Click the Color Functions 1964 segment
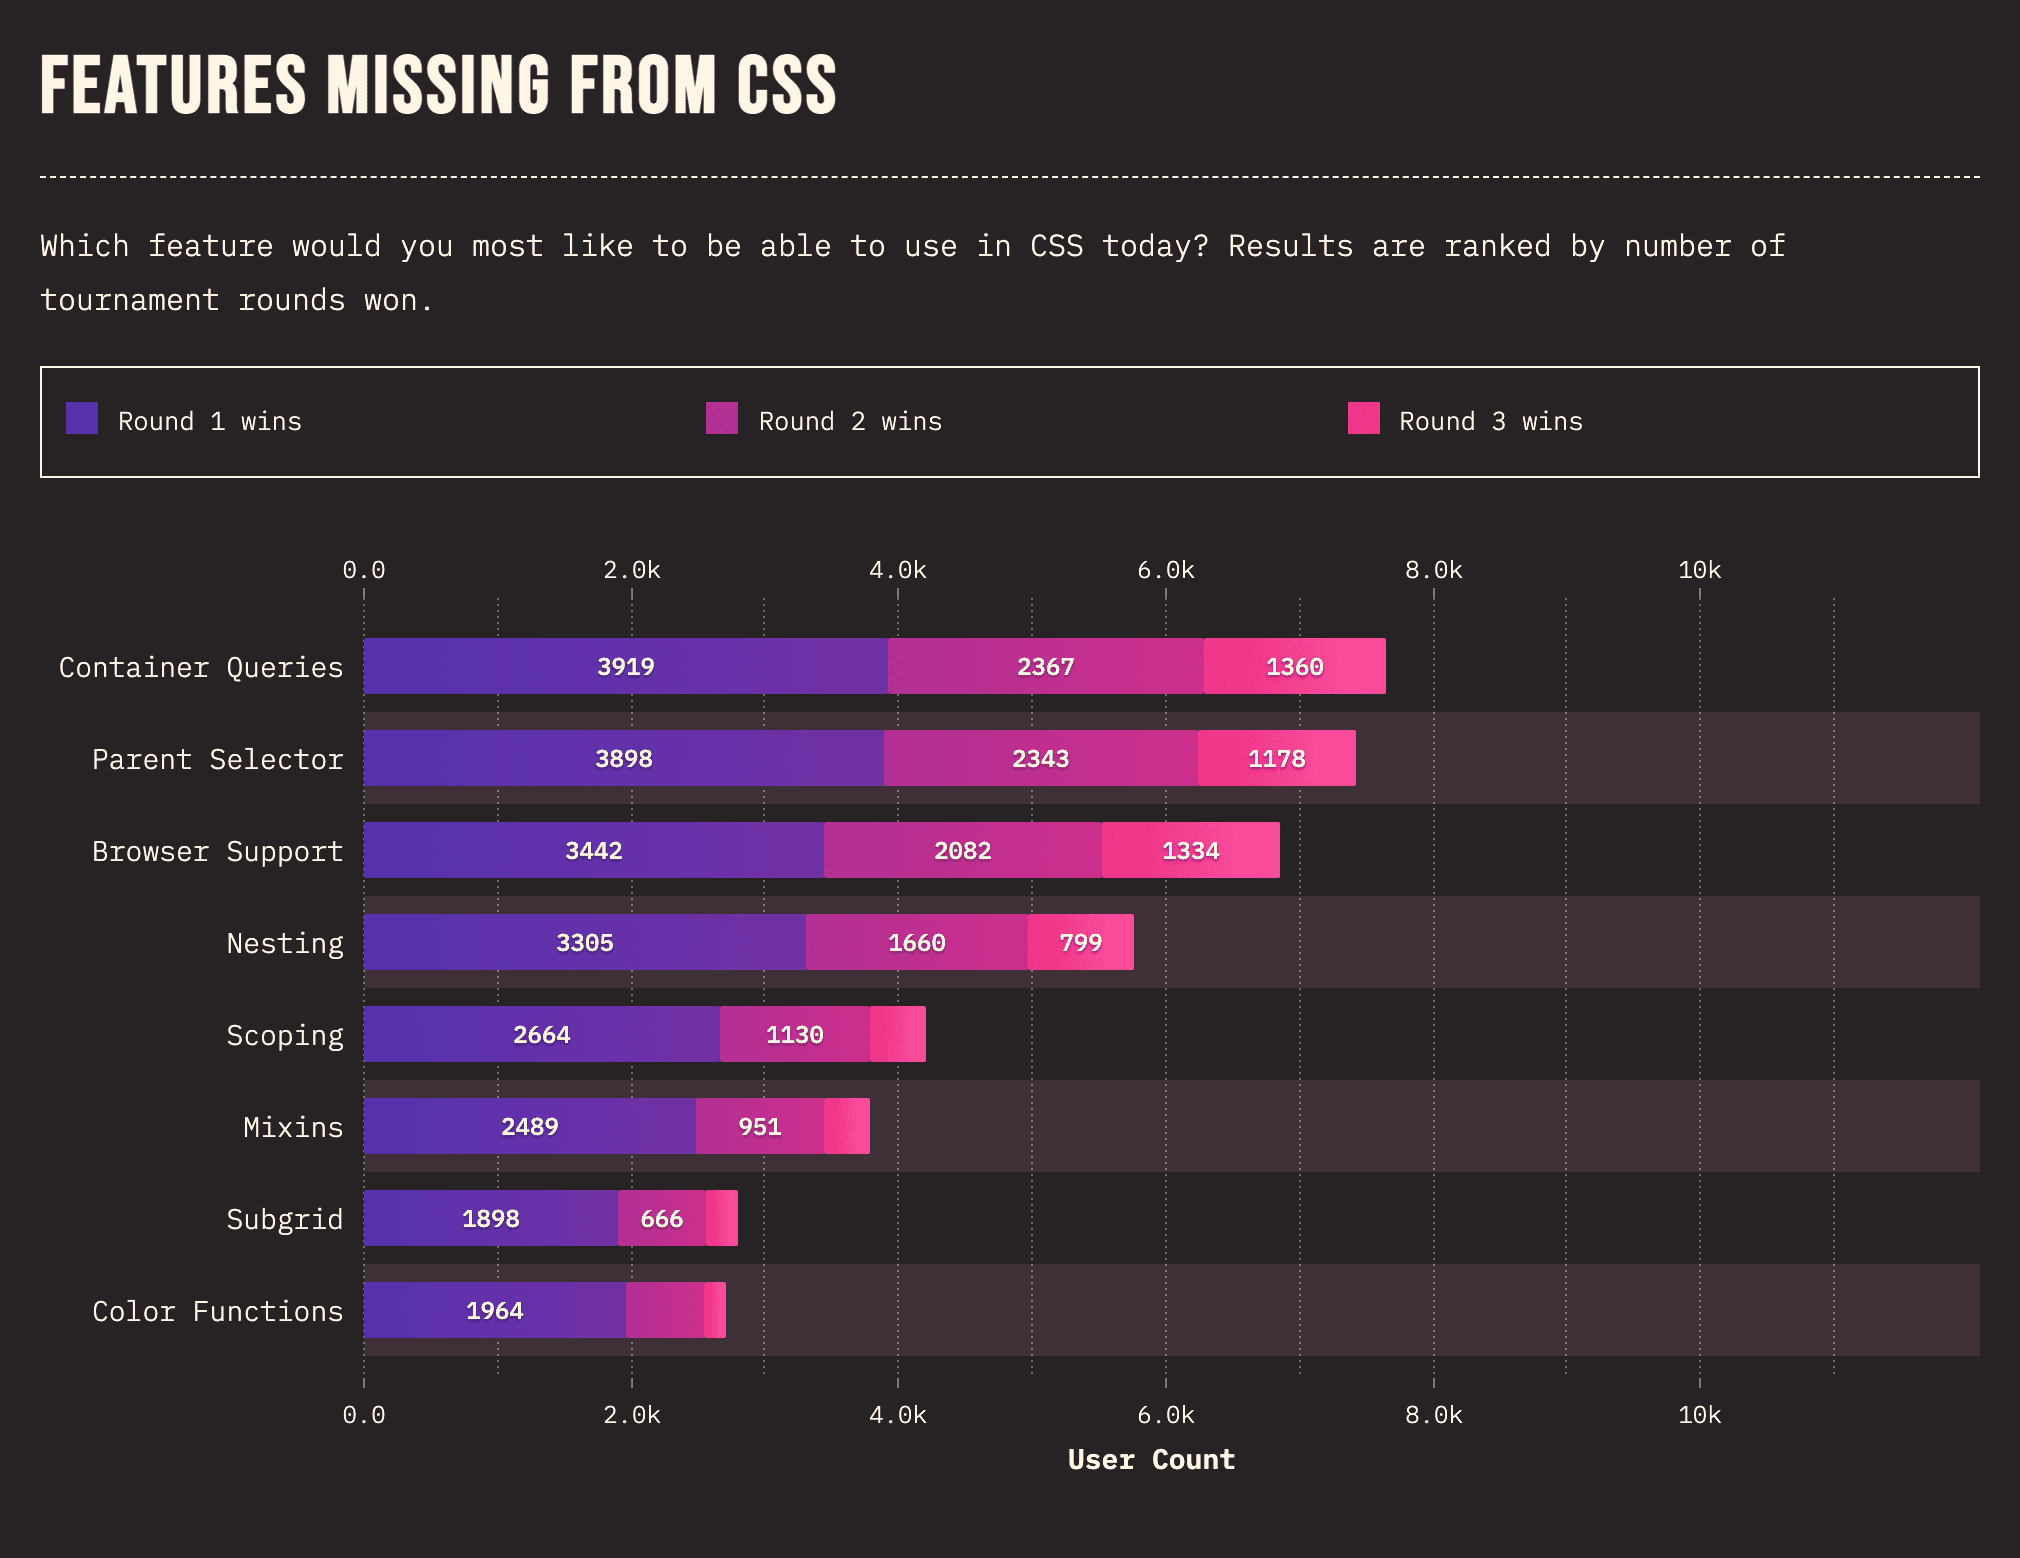This screenshot has height=1558, width=2020. click(x=495, y=1310)
